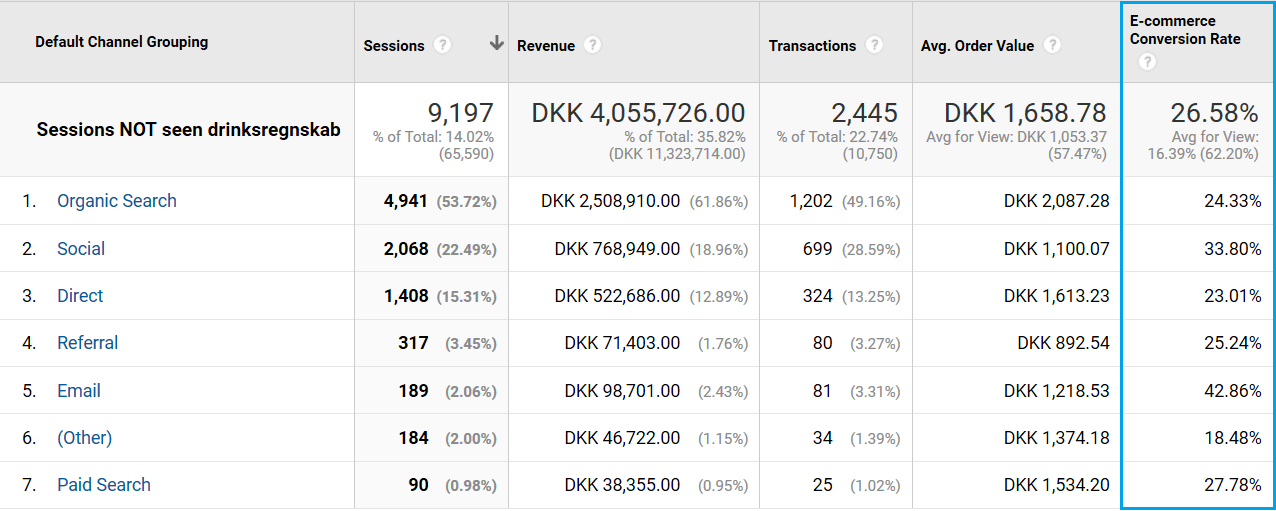
Task: Click the help icon beside Revenue header
Action: click(x=593, y=45)
